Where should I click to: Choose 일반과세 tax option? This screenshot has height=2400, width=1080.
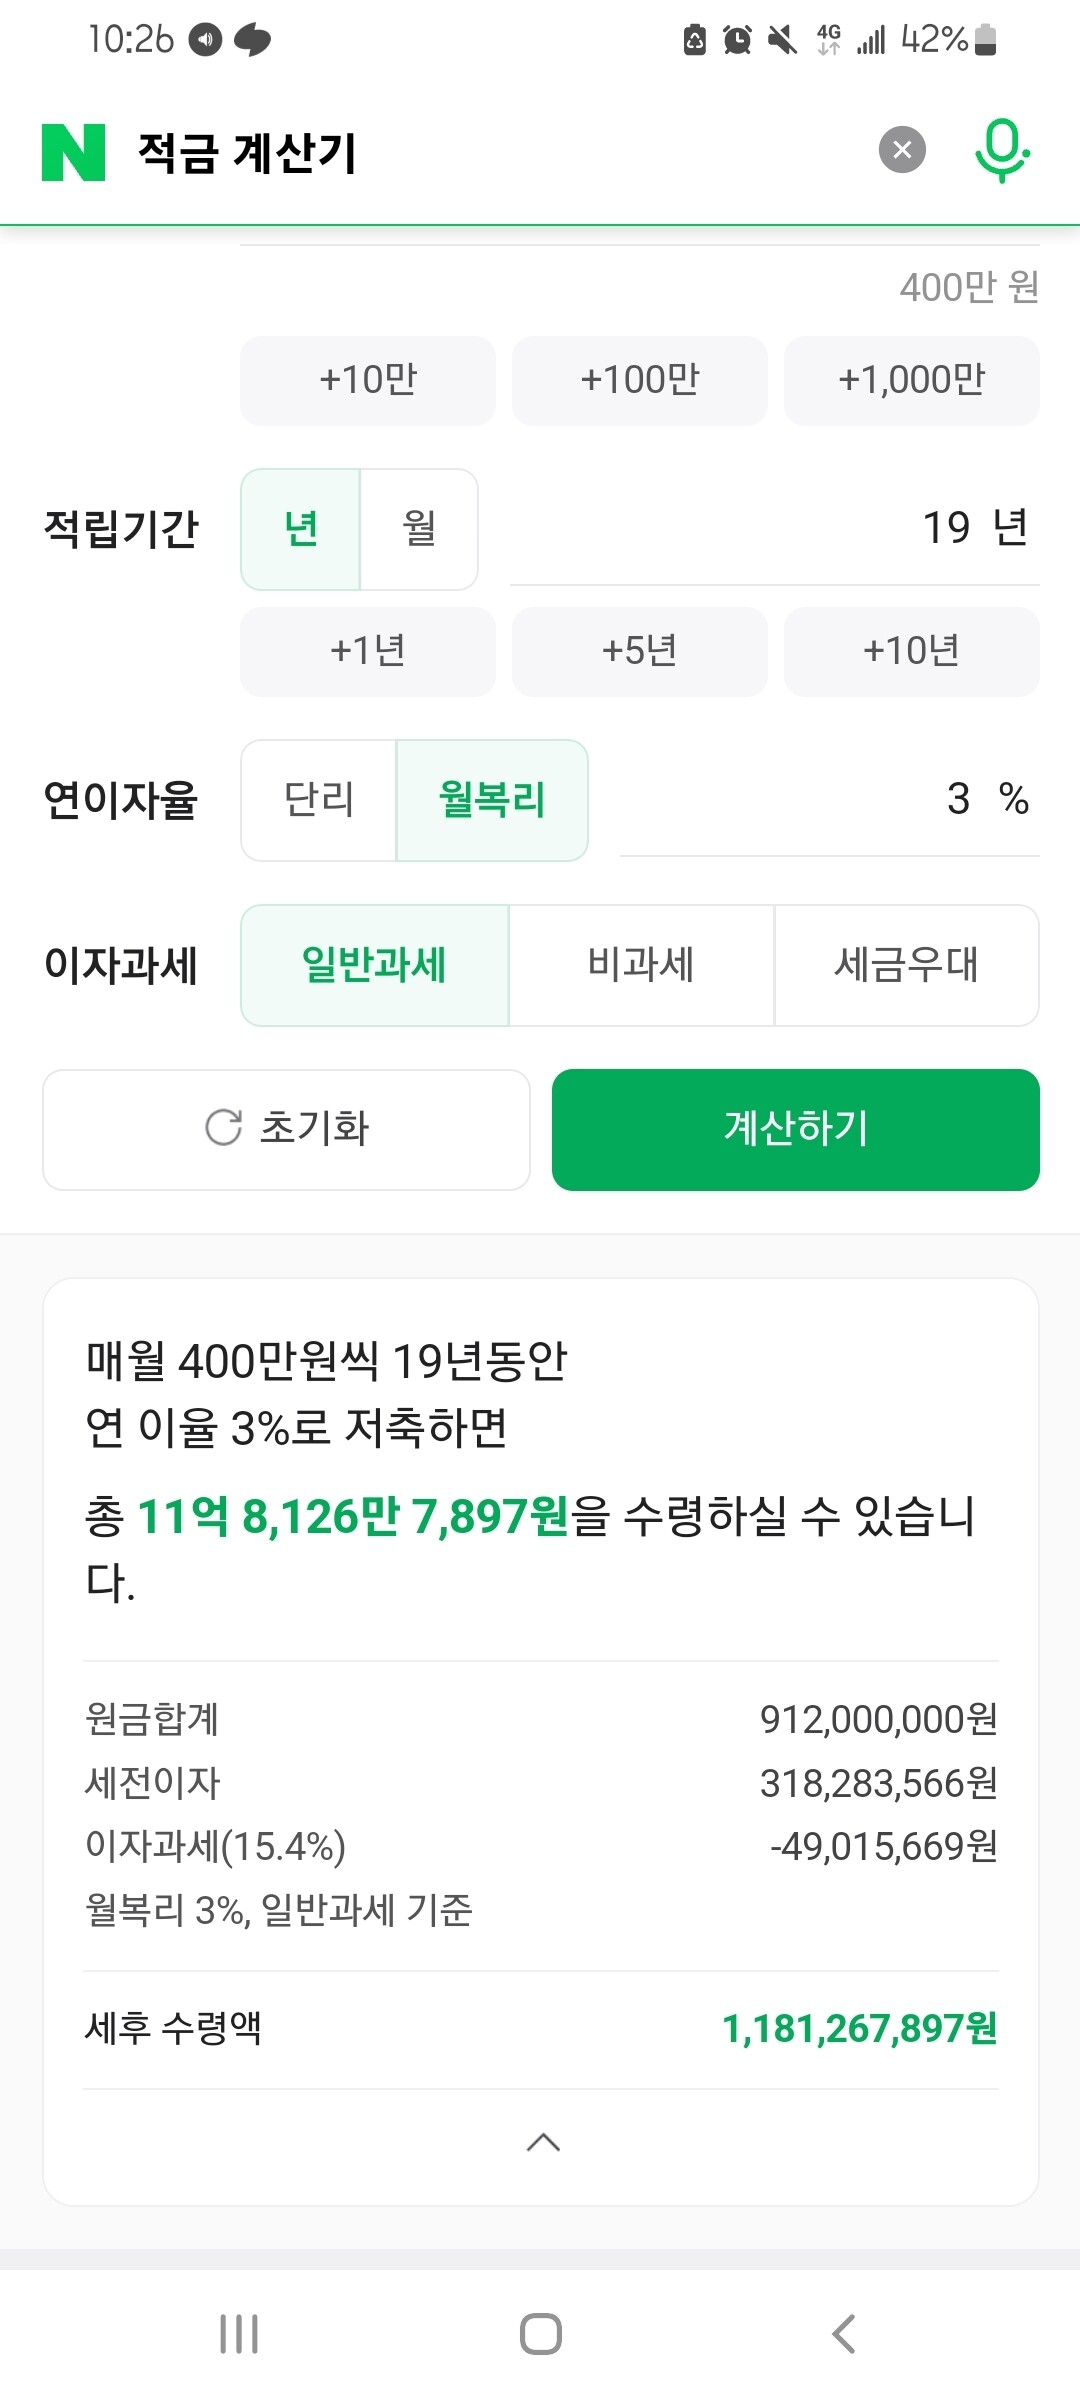[x=374, y=965]
